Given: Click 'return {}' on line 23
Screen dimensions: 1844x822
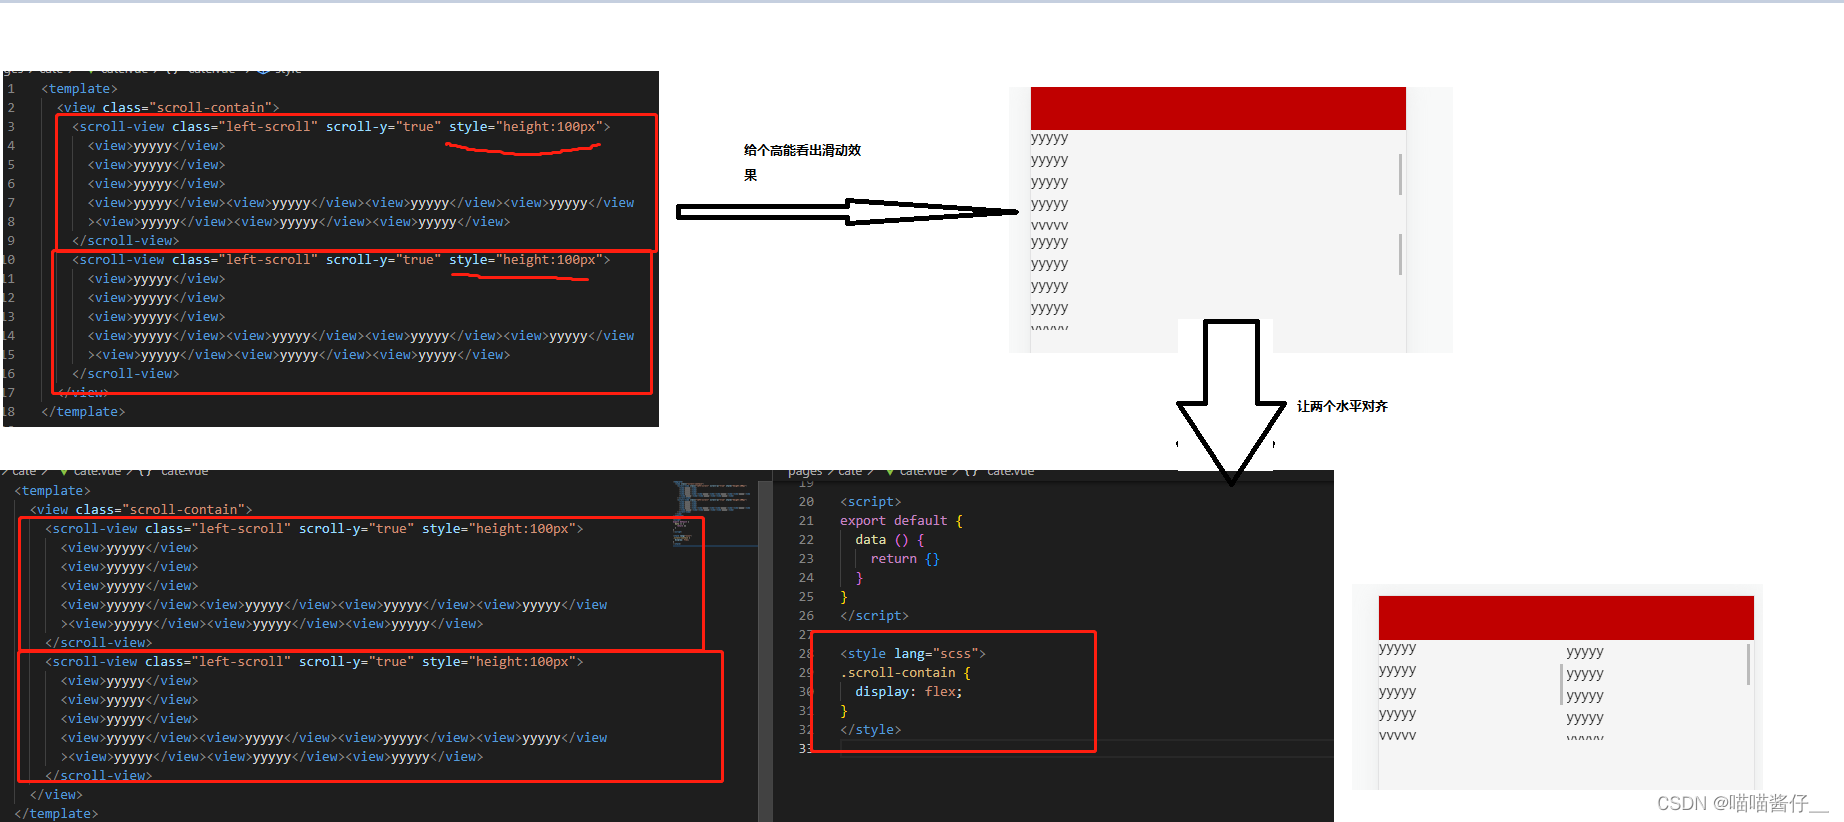Looking at the screenshot, I should click(x=905, y=559).
